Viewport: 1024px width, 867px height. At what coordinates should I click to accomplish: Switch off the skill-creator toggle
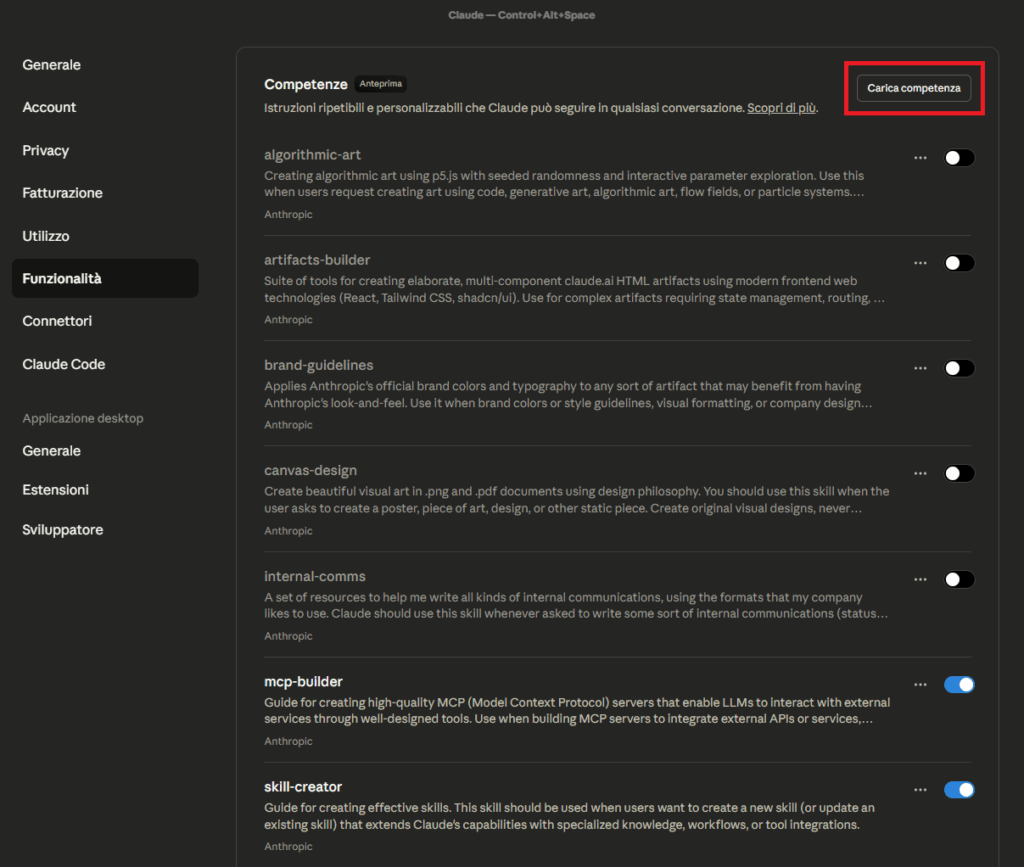(959, 790)
